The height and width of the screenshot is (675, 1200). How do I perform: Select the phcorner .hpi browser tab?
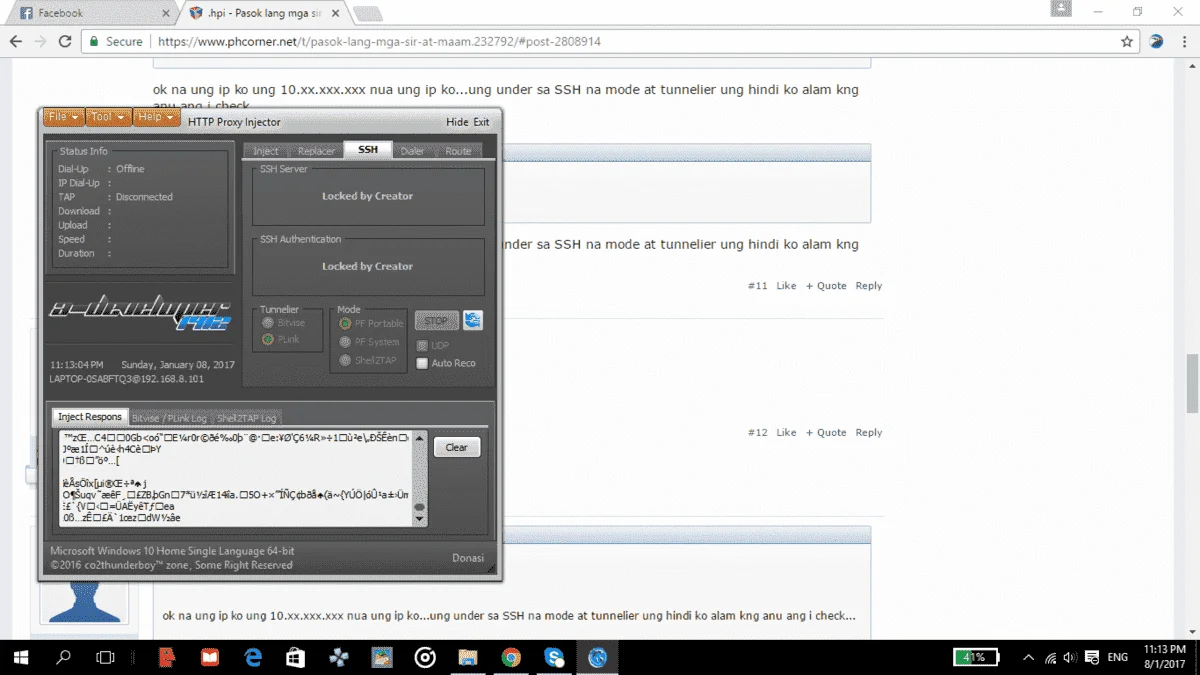pos(262,13)
